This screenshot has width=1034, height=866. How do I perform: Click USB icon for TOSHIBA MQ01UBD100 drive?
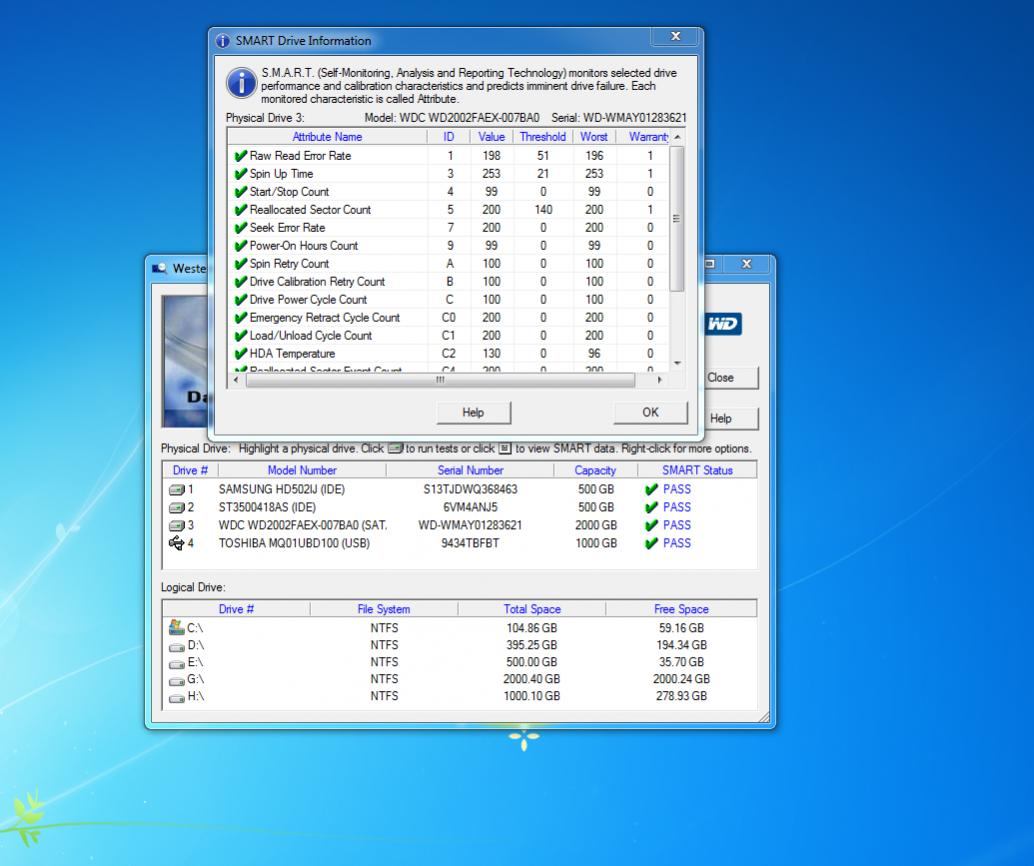(x=176, y=543)
